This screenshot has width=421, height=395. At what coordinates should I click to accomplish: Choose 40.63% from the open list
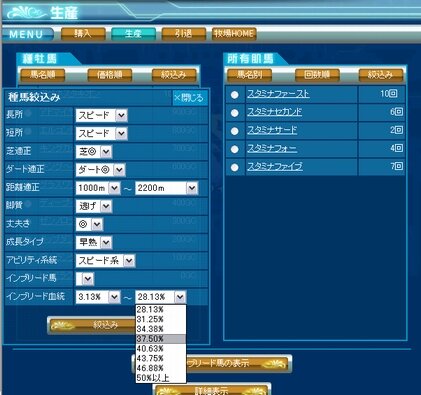pos(161,349)
